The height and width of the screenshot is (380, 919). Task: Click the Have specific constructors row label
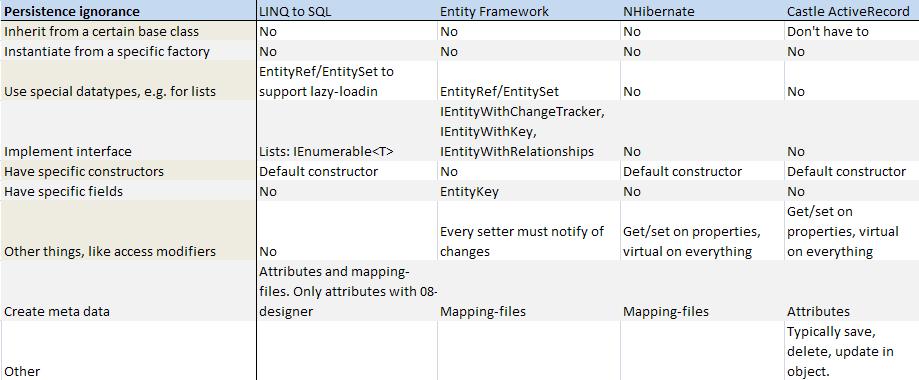click(x=128, y=171)
